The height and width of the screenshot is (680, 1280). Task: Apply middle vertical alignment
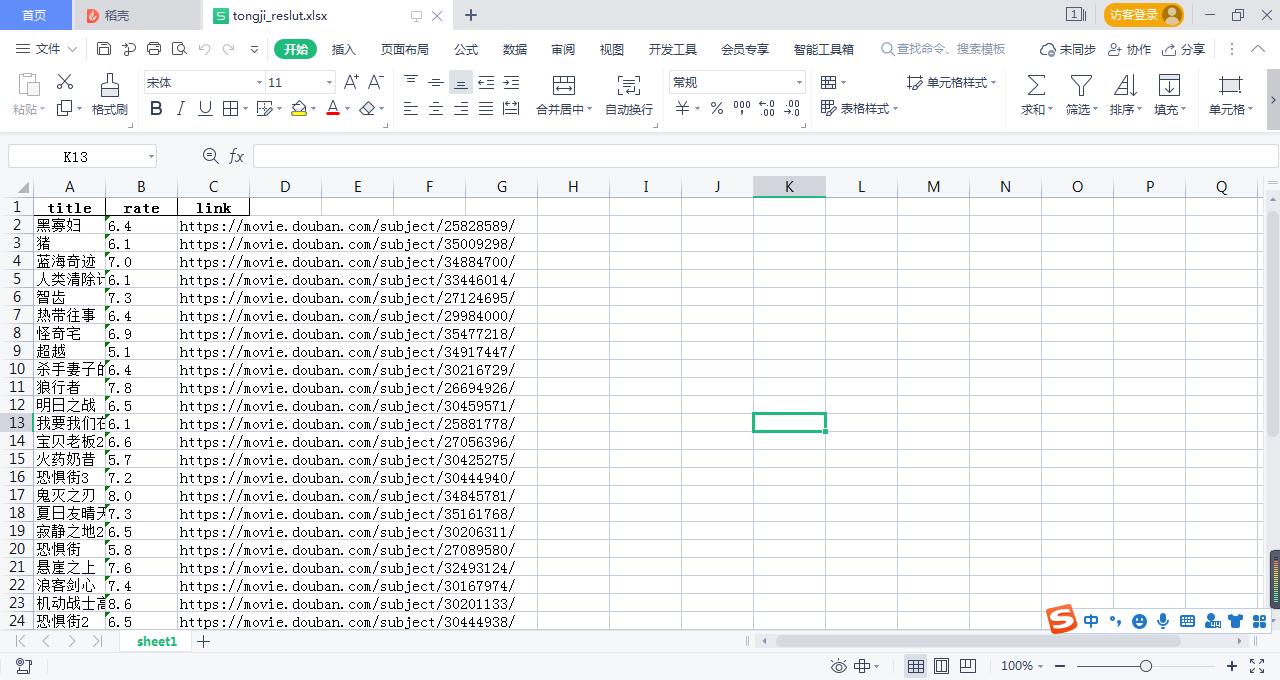point(436,82)
